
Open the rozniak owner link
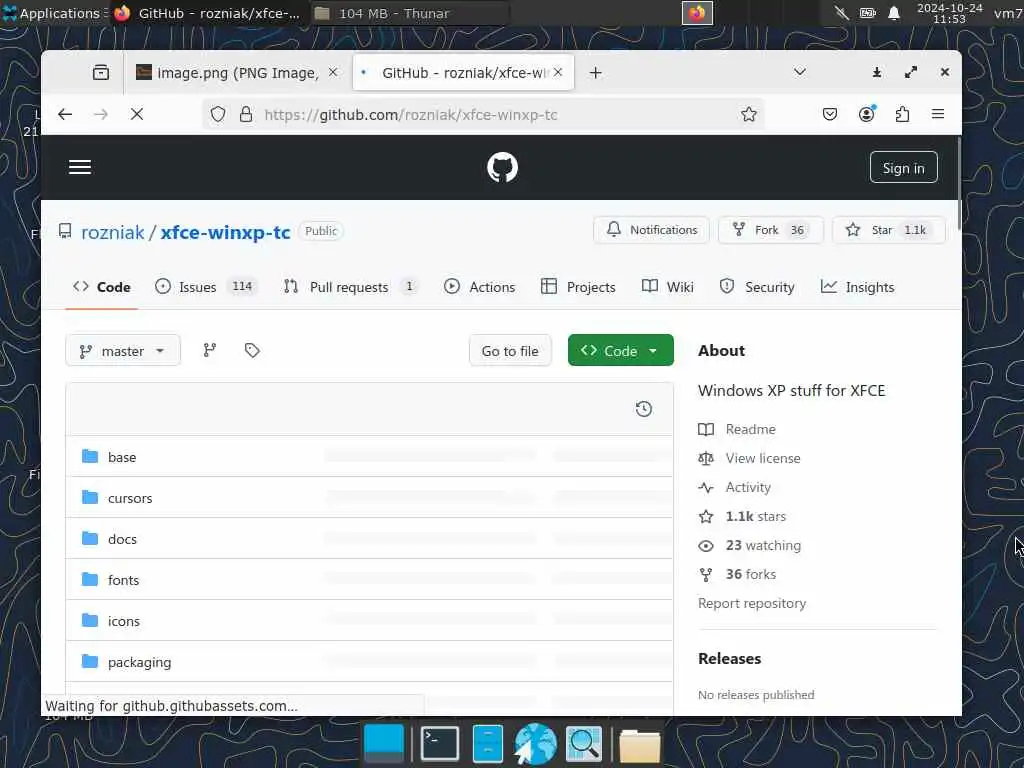click(112, 232)
